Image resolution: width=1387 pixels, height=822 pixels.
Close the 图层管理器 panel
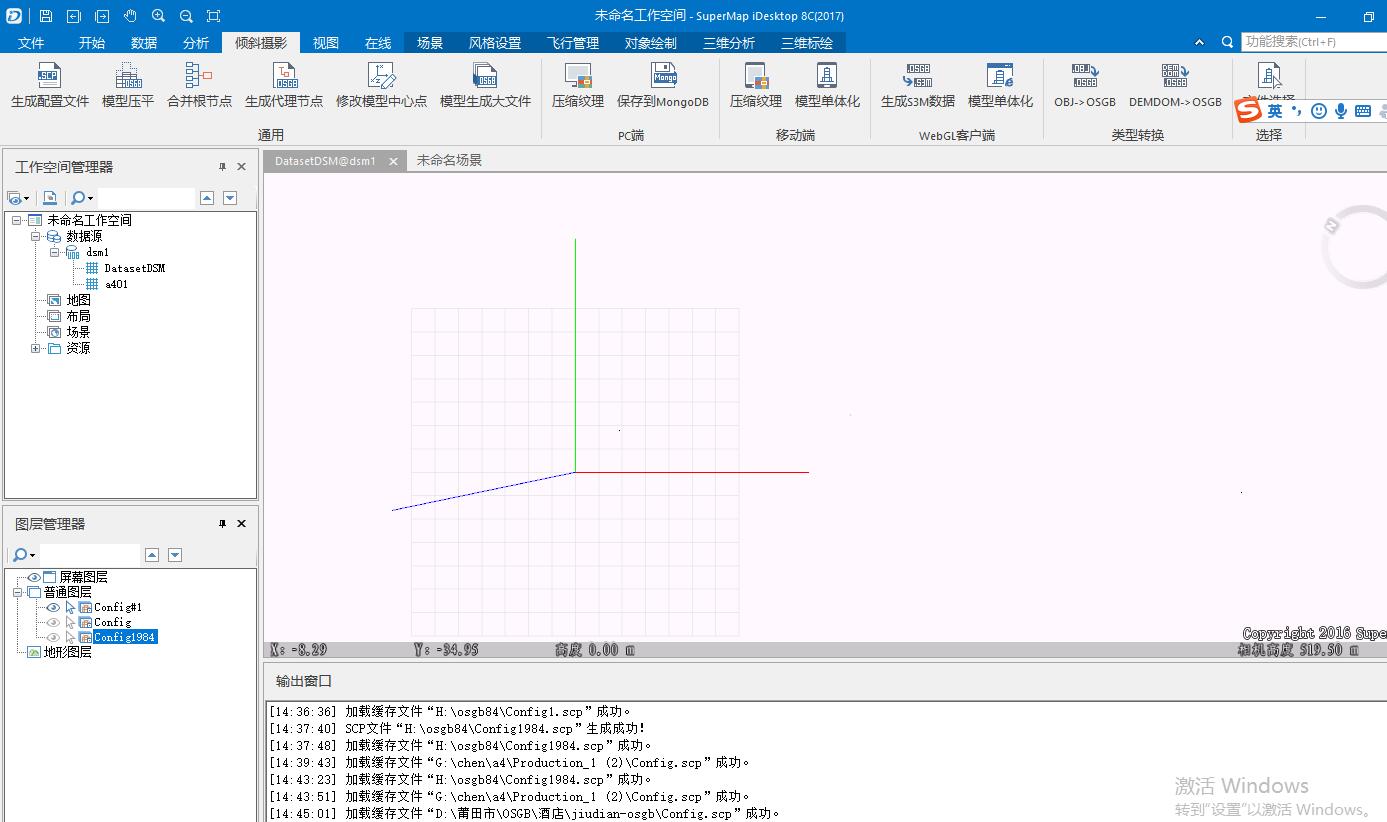point(241,524)
